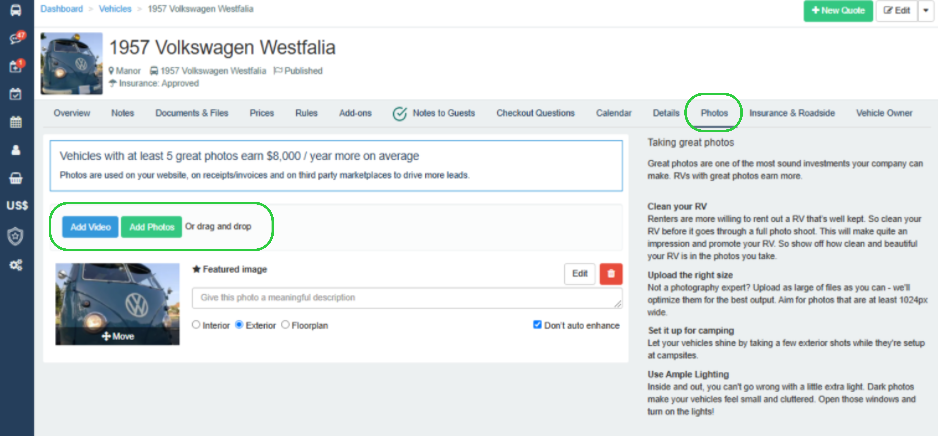
Task: Click the Vehicles breadcrumb link
Action: click(x=114, y=9)
